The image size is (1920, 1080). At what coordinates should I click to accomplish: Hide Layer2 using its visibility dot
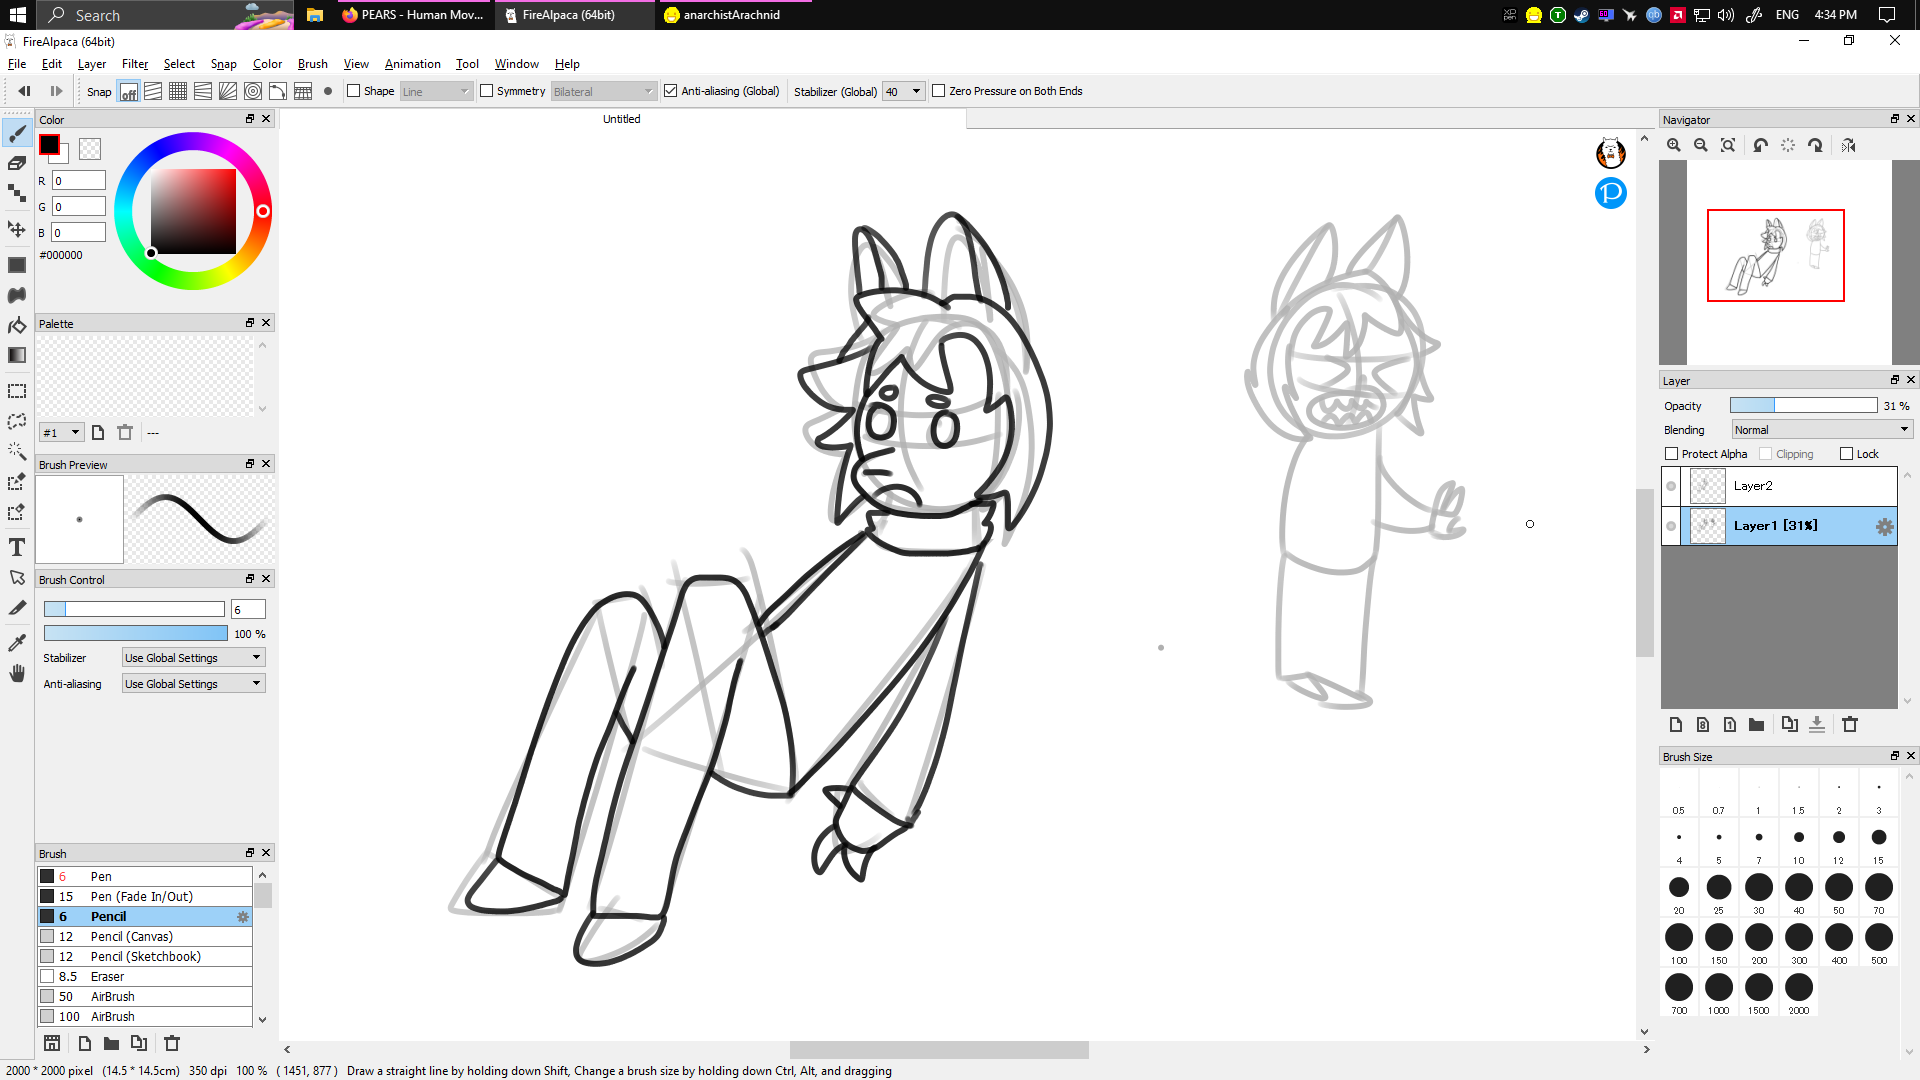(1671, 486)
